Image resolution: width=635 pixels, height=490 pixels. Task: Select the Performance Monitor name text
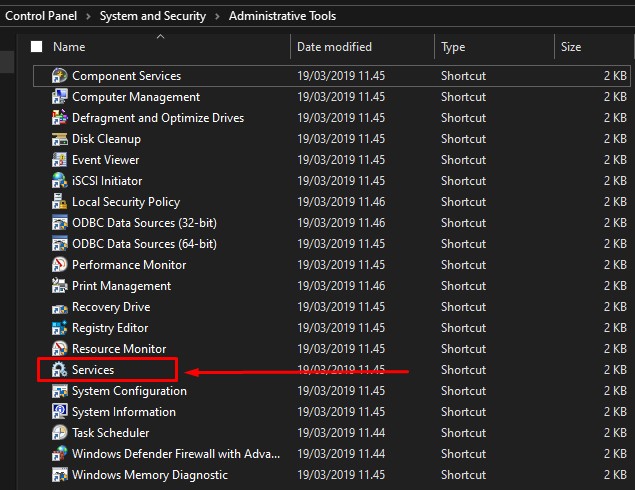pyautogui.click(x=129, y=265)
